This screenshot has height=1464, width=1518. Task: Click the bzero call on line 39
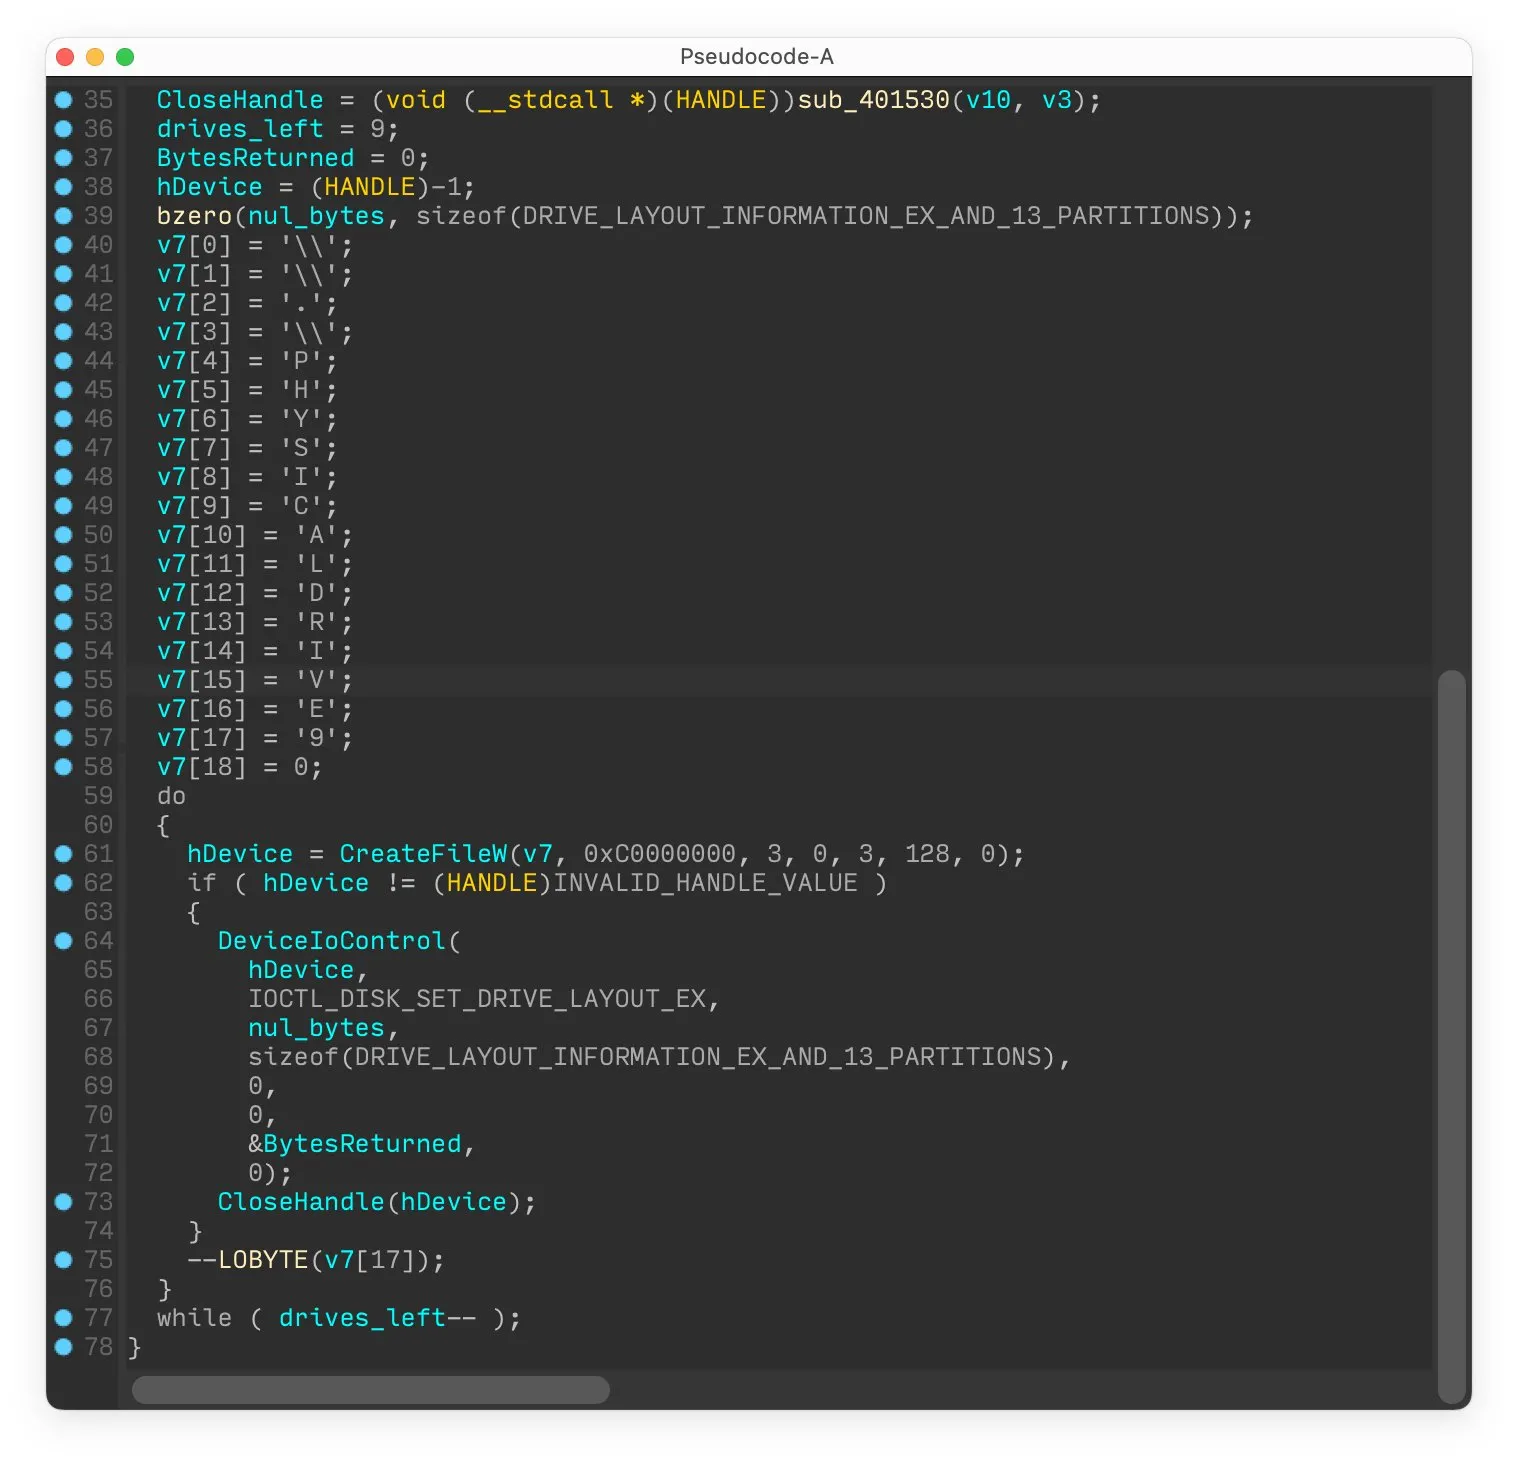194,216
